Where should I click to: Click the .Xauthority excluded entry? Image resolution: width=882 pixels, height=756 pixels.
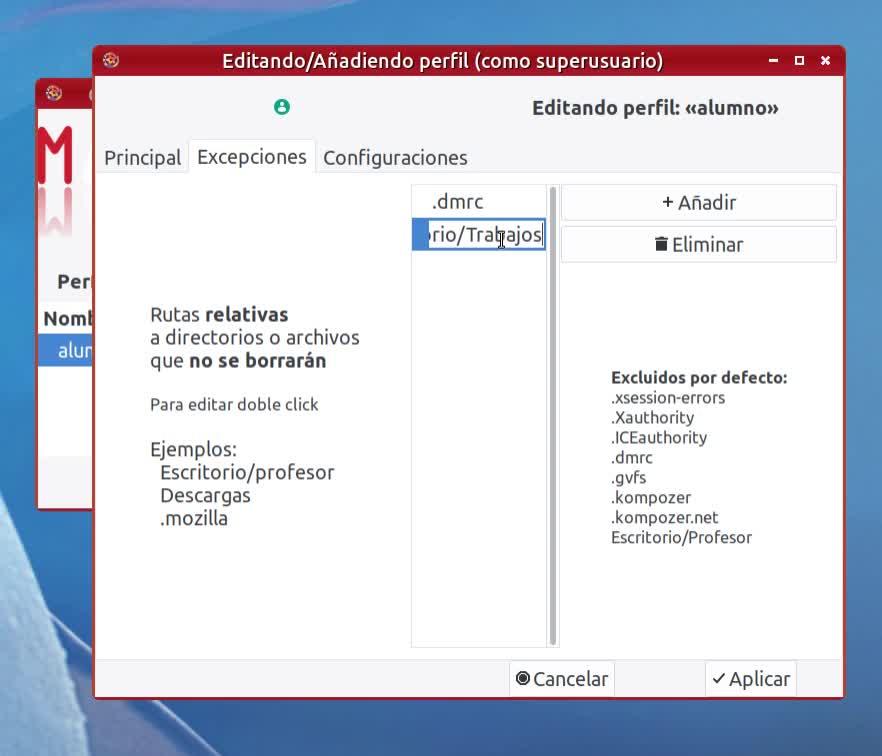tap(652, 417)
